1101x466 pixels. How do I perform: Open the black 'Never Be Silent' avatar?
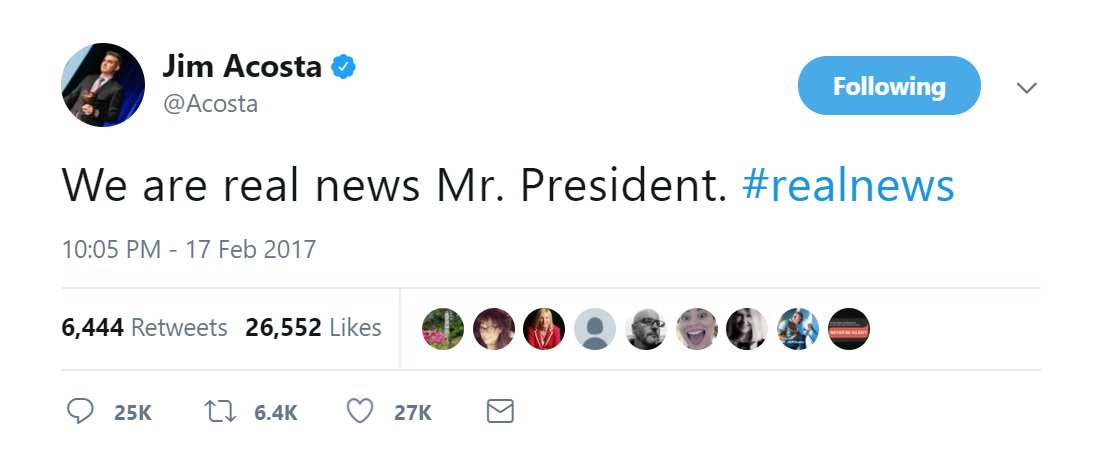tap(849, 328)
